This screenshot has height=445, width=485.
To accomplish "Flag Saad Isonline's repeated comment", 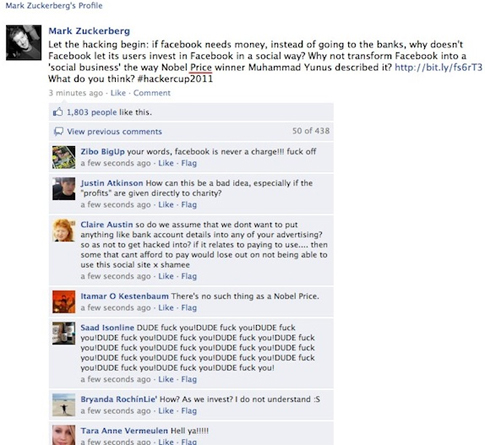I will 189,379.
